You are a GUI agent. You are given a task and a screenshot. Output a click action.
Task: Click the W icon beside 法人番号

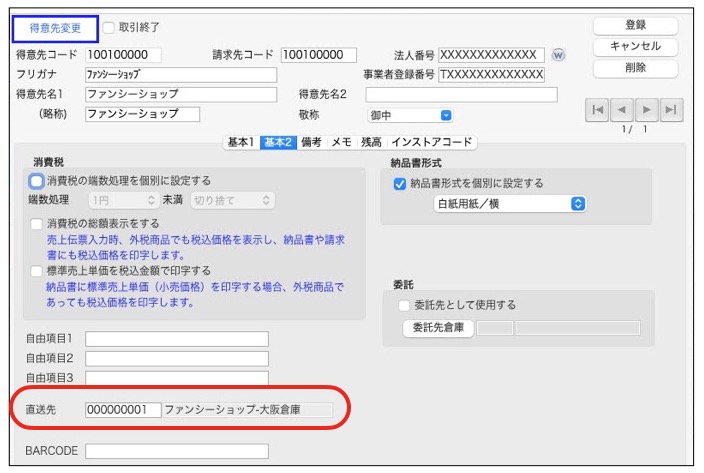click(x=558, y=55)
